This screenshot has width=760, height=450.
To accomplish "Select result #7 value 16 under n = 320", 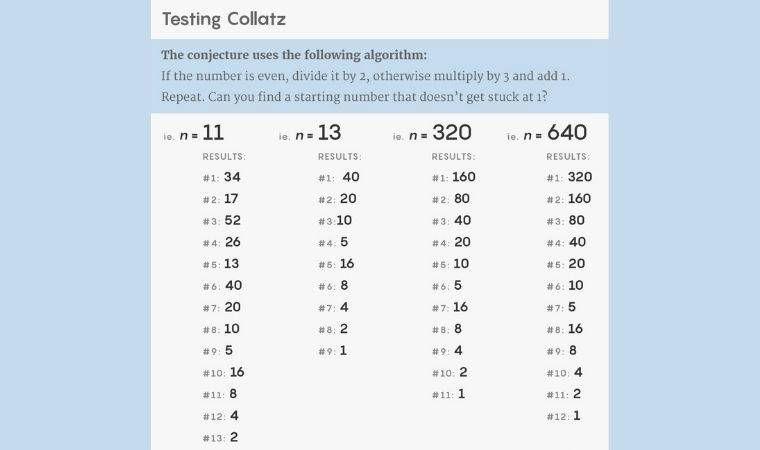I will click(x=461, y=307).
